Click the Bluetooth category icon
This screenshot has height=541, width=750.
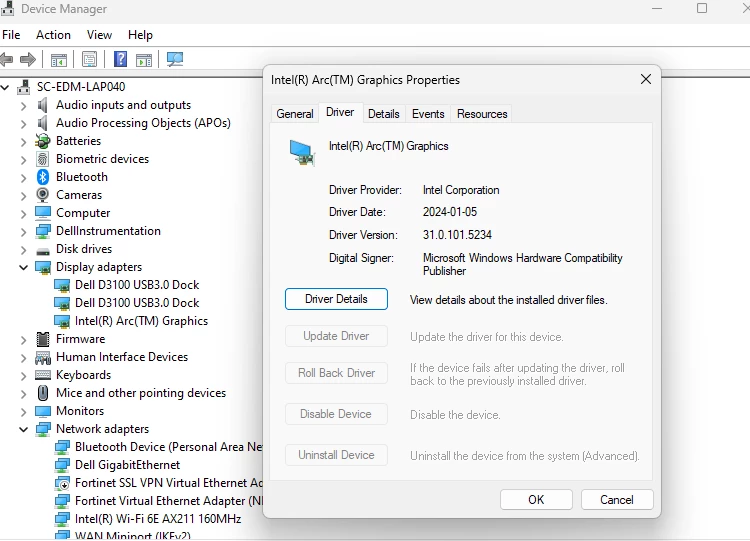point(43,177)
